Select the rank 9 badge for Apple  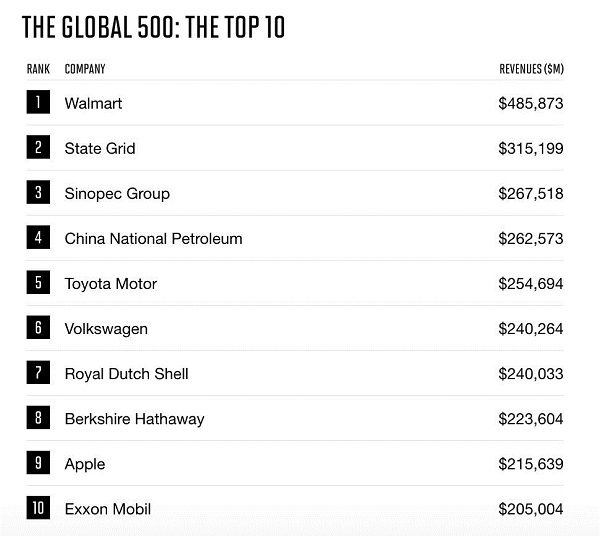tap(38, 463)
